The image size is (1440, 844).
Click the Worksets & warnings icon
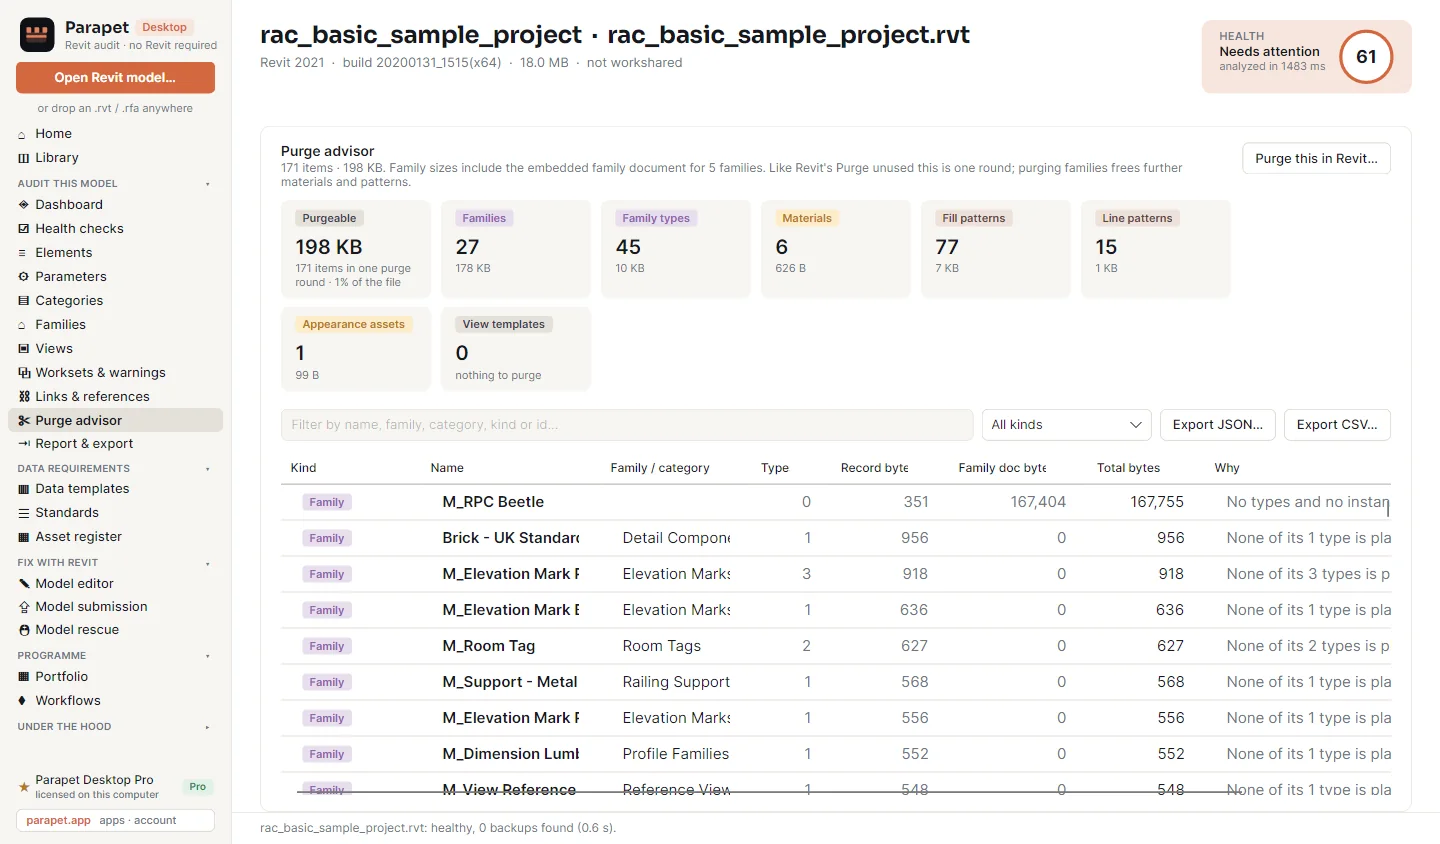[x=23, y=373]
